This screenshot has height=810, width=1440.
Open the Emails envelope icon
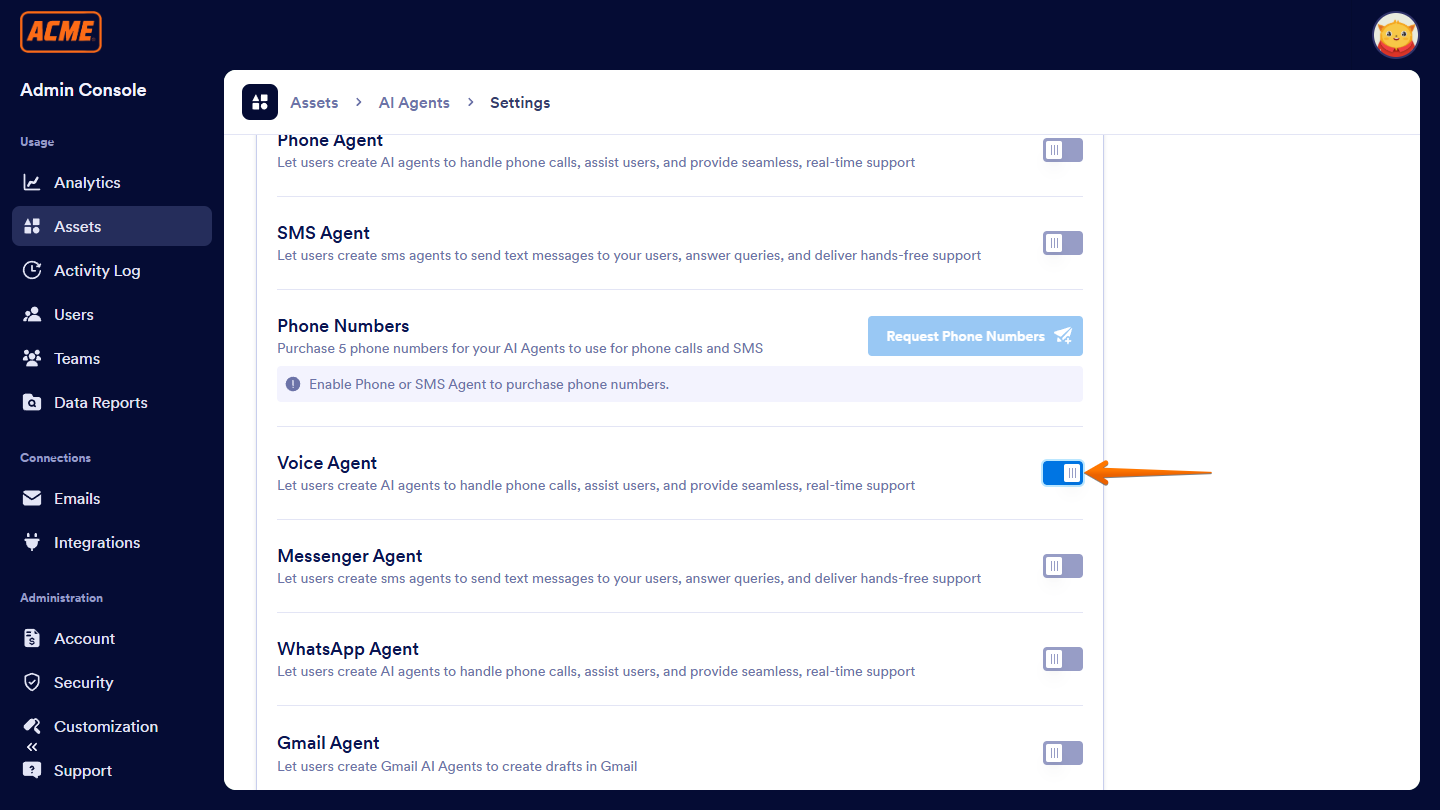[x=33, y=498]
